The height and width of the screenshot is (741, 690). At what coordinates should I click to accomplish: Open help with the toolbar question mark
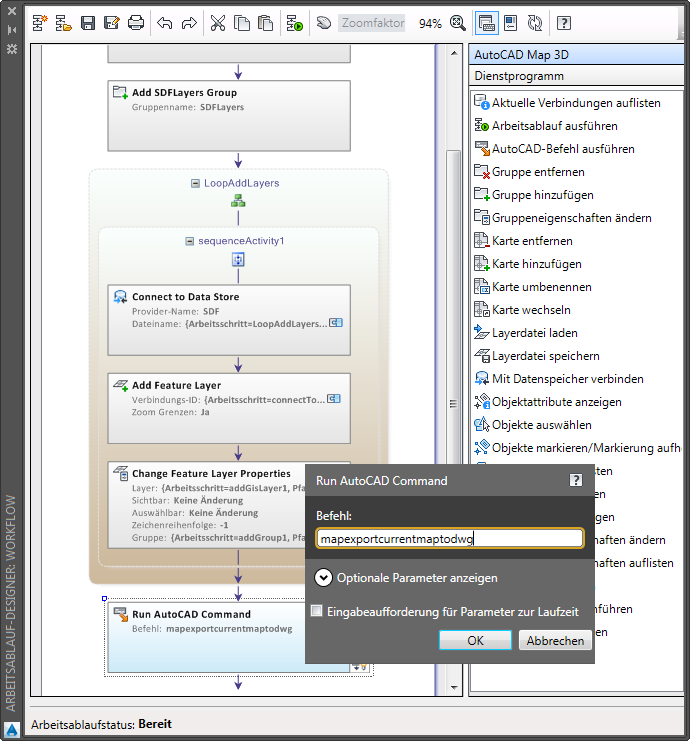coord(564,23)
